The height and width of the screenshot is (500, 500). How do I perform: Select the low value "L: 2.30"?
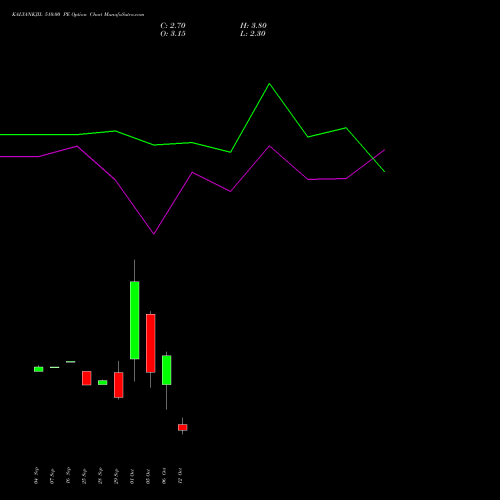click(253, 34)
